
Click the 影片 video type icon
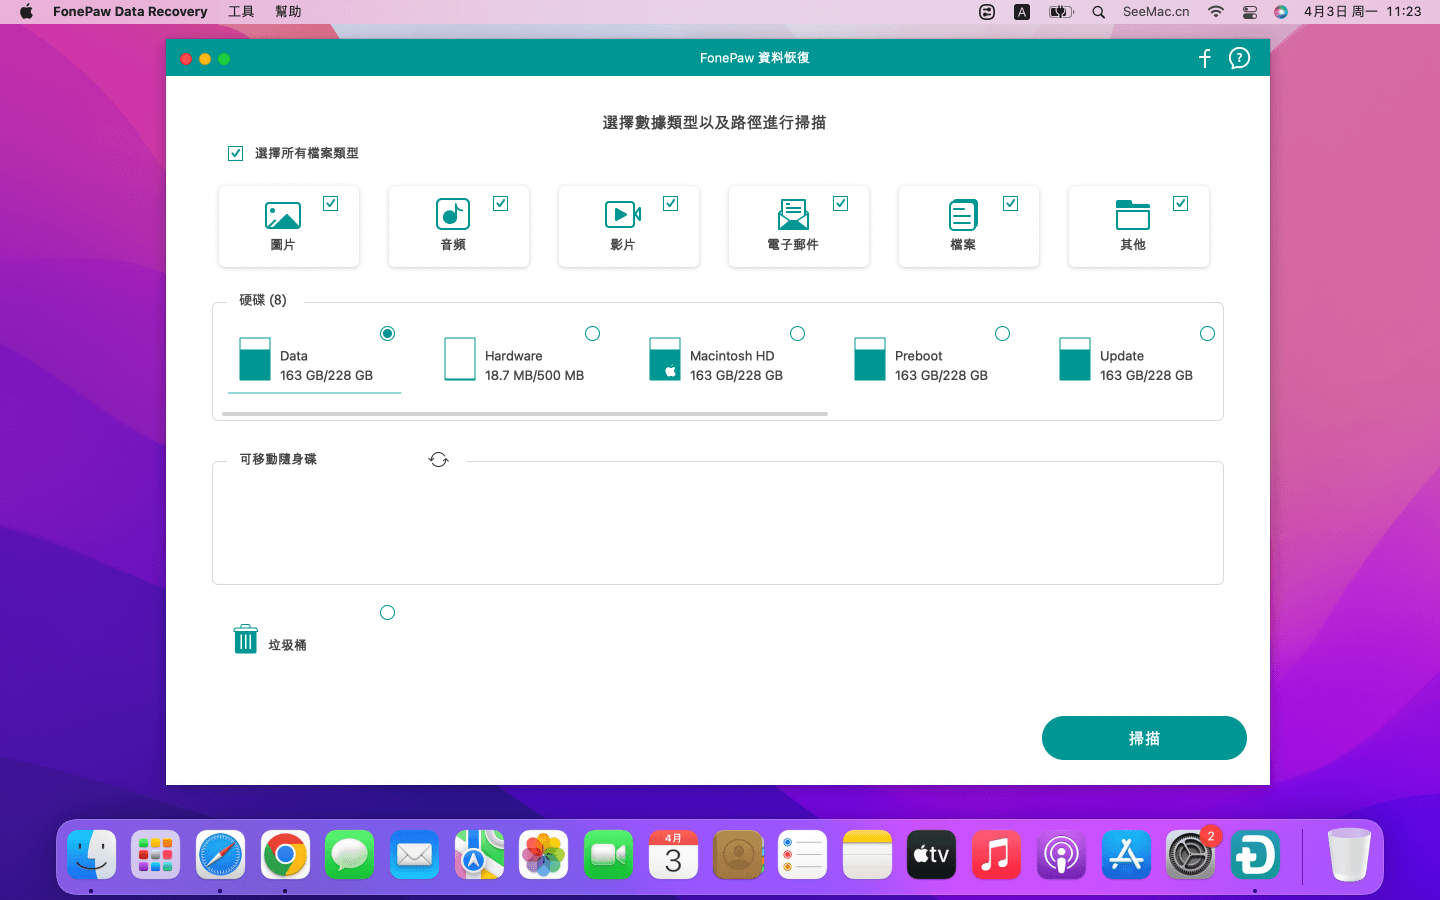(x=623, y=215)
